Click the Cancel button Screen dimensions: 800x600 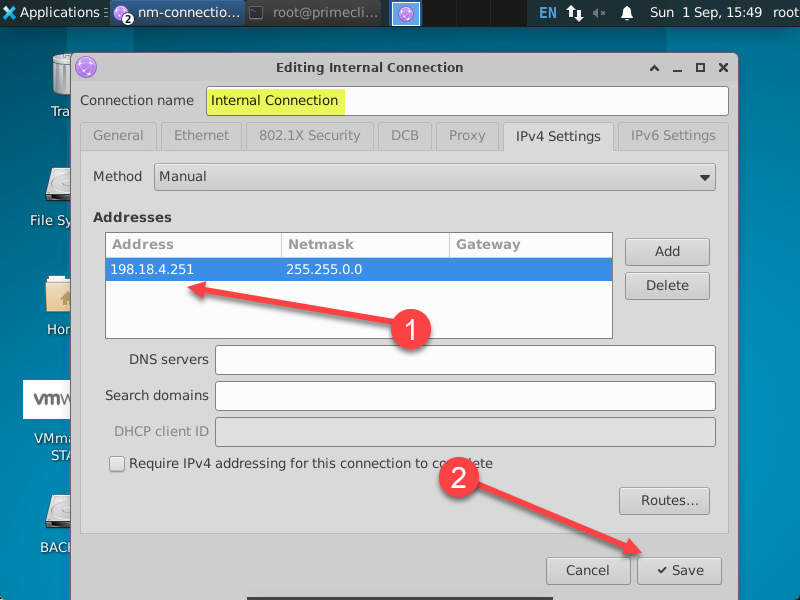588,570
